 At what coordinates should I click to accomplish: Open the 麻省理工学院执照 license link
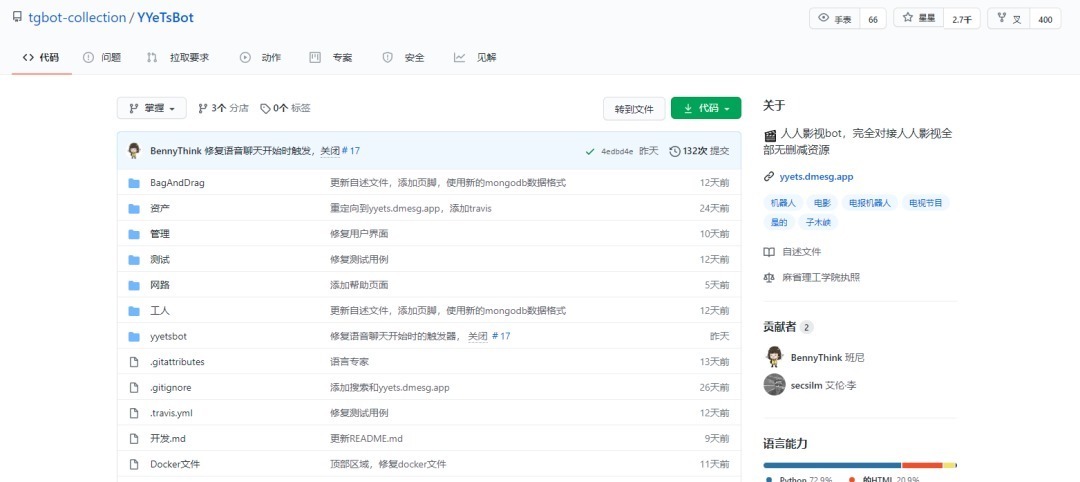[821, 277]
